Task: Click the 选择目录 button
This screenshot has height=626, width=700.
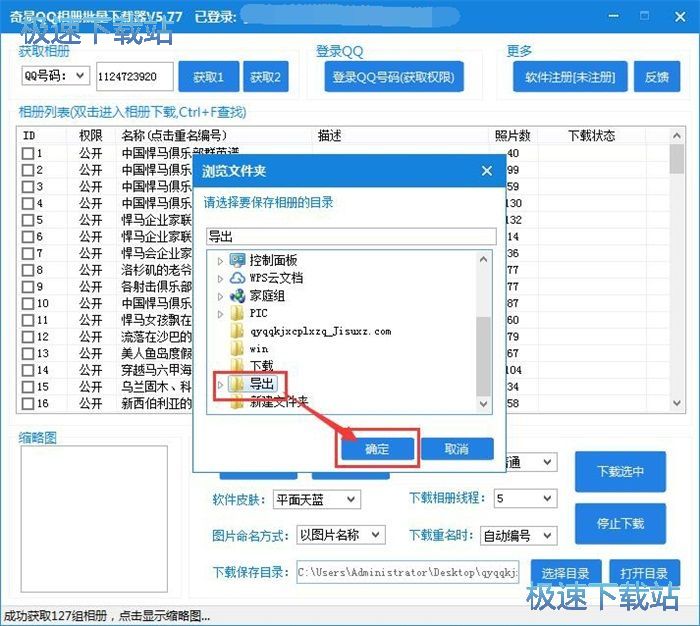Action: point(566,573)
